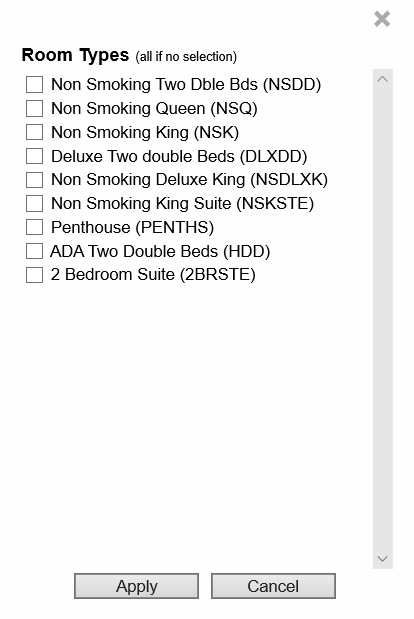Select Non Smoking King (NSK) checkbox

point(34,132)
